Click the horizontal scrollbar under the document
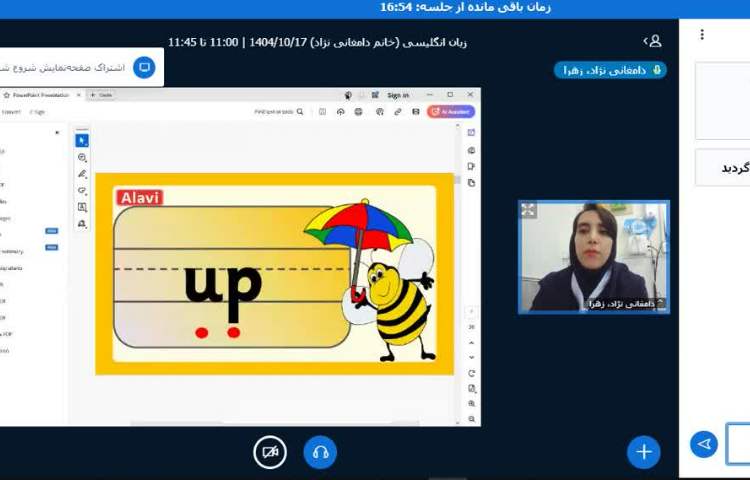 click(275, 423)
